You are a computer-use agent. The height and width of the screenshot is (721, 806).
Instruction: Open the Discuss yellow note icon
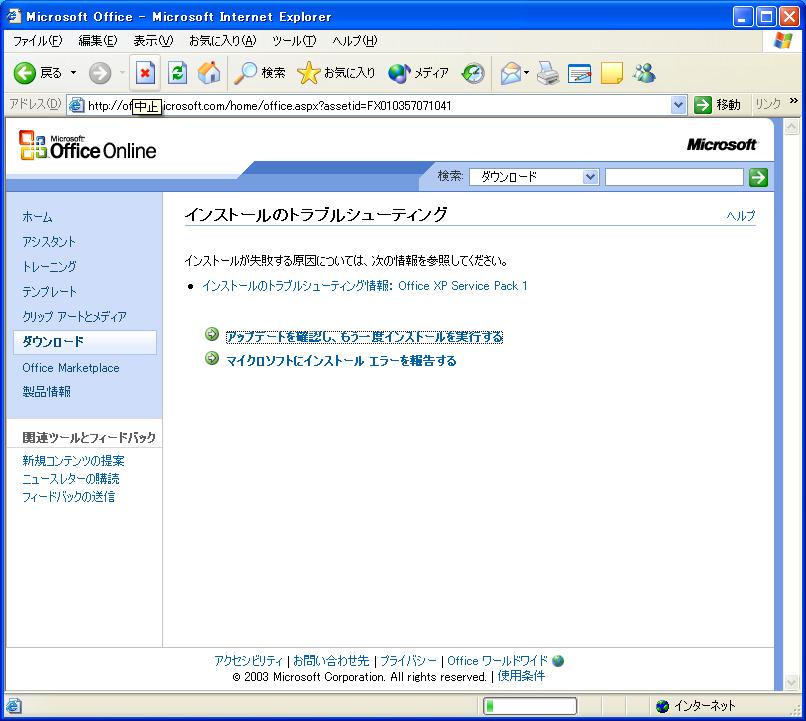click(x=612, y=73)
